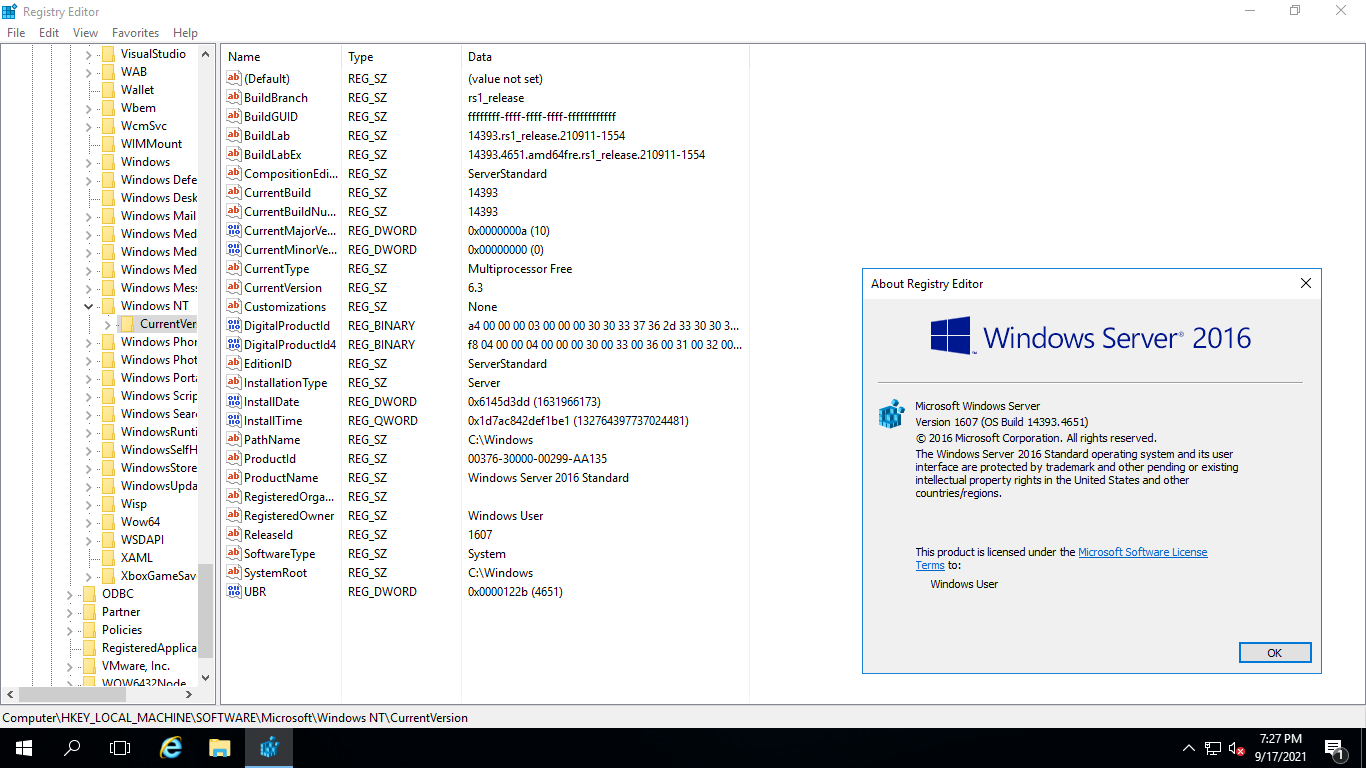Expand the Wbem tree node
The image size is (1366, 768).
click(88, 108)
